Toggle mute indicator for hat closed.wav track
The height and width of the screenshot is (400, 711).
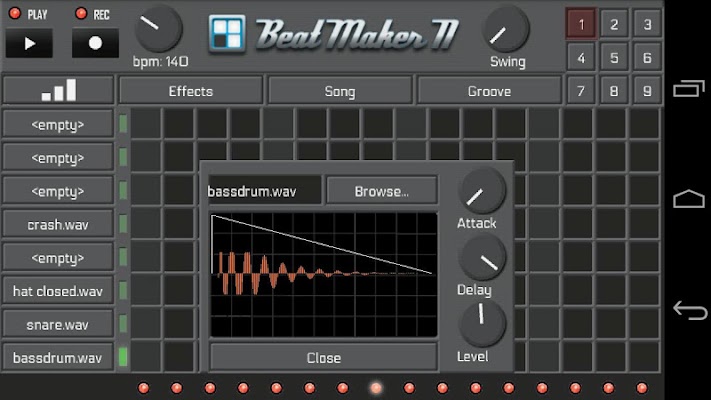(x=123, y=290)
